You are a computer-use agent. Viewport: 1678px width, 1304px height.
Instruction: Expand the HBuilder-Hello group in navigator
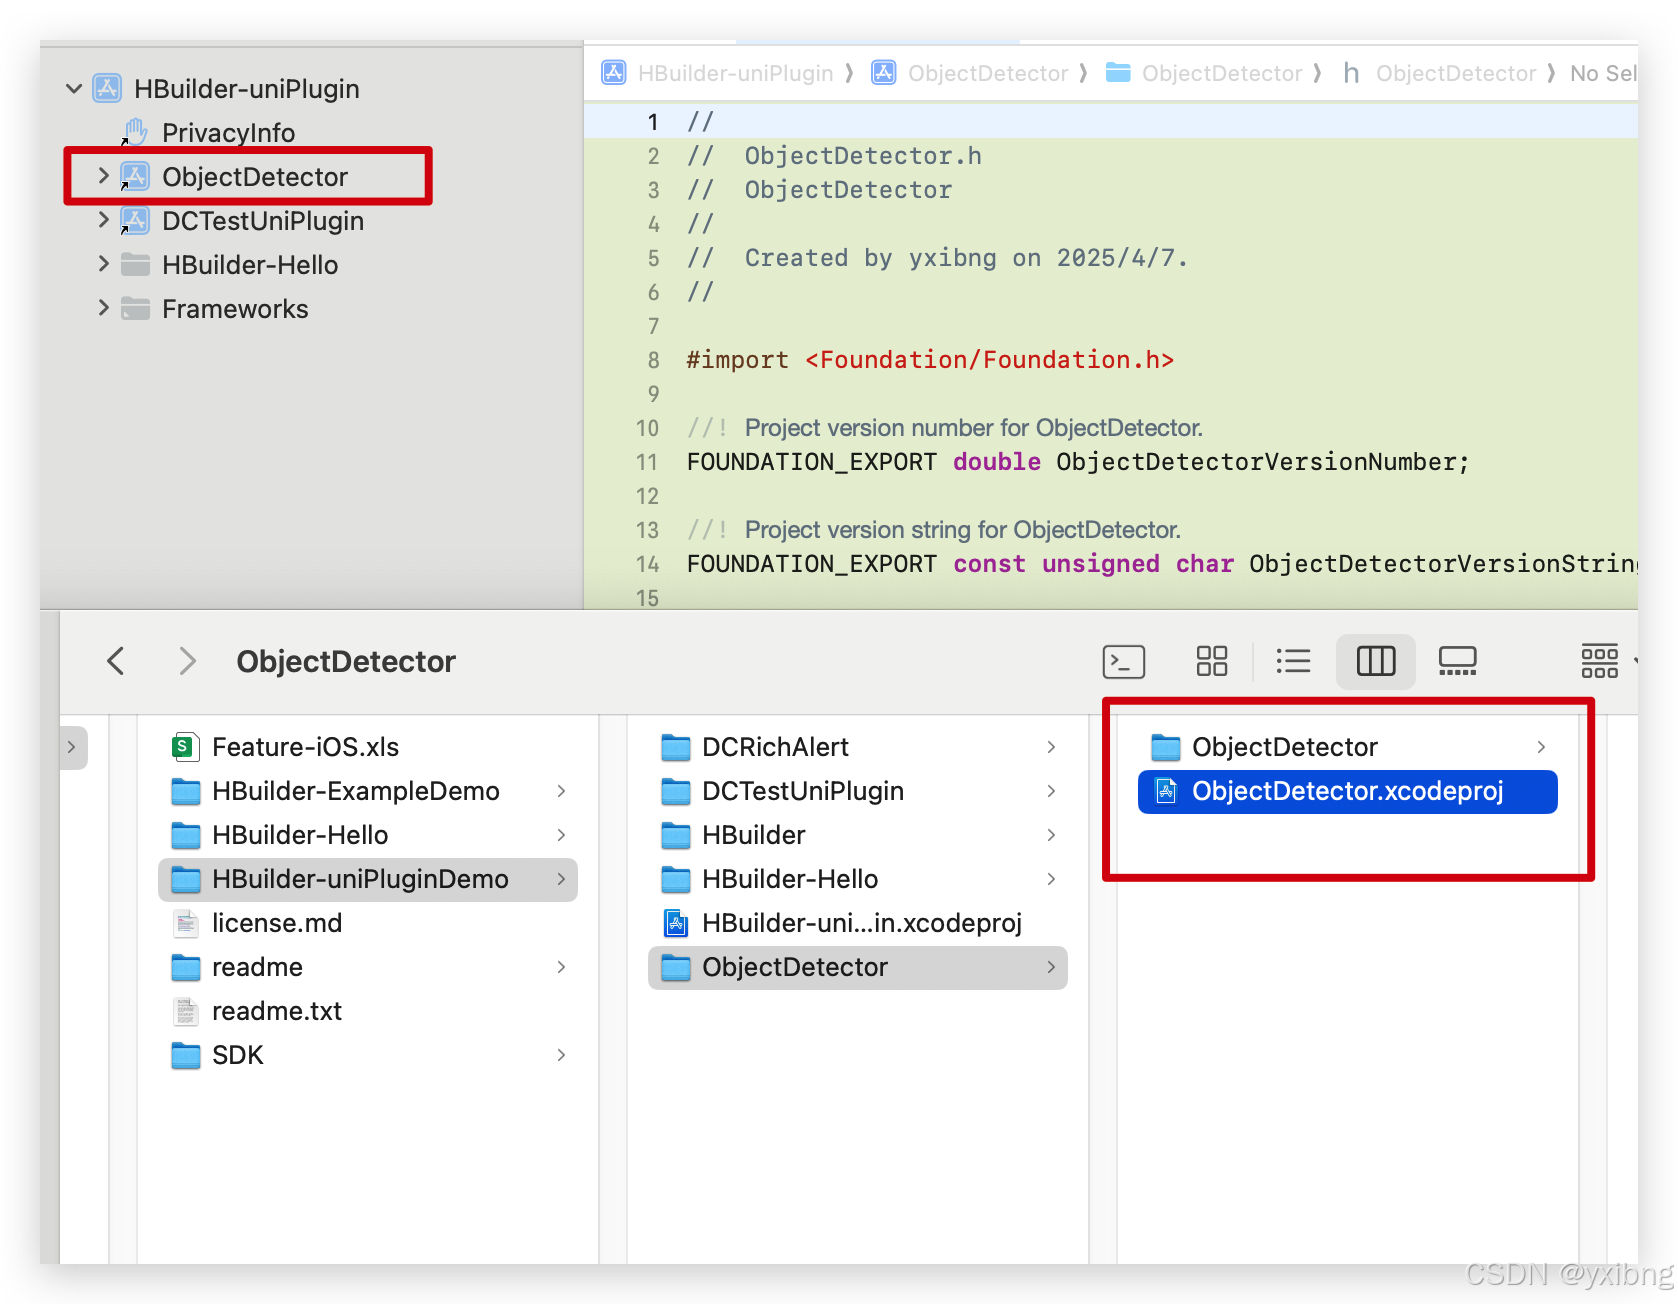pos(103,264)
